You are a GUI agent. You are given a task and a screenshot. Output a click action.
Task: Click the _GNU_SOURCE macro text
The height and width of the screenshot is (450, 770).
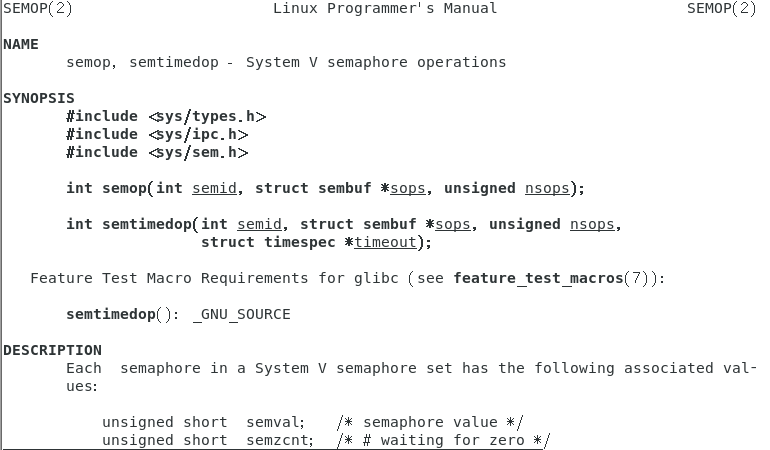[x=241, y=314]
